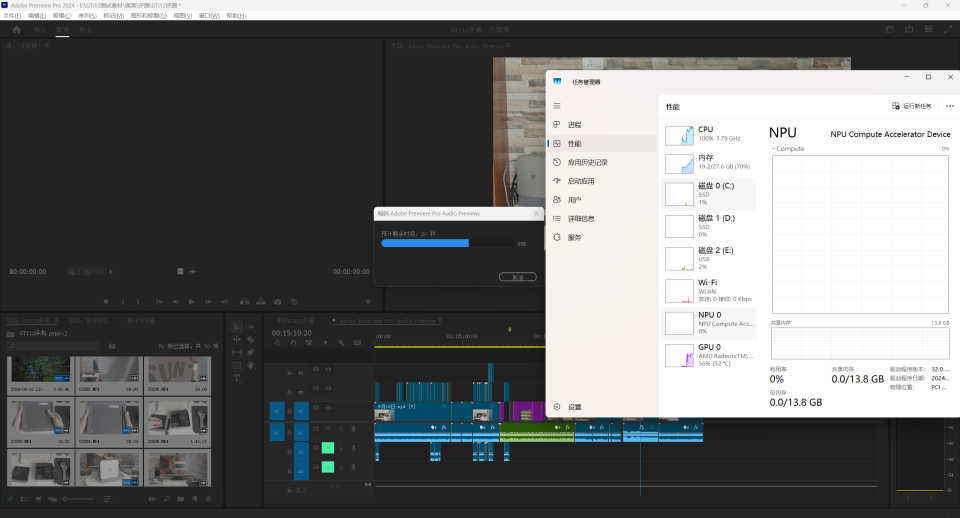Open source monitor zoom level dropdown
This screenshot has height=518, width=960.
coord(87,272)
